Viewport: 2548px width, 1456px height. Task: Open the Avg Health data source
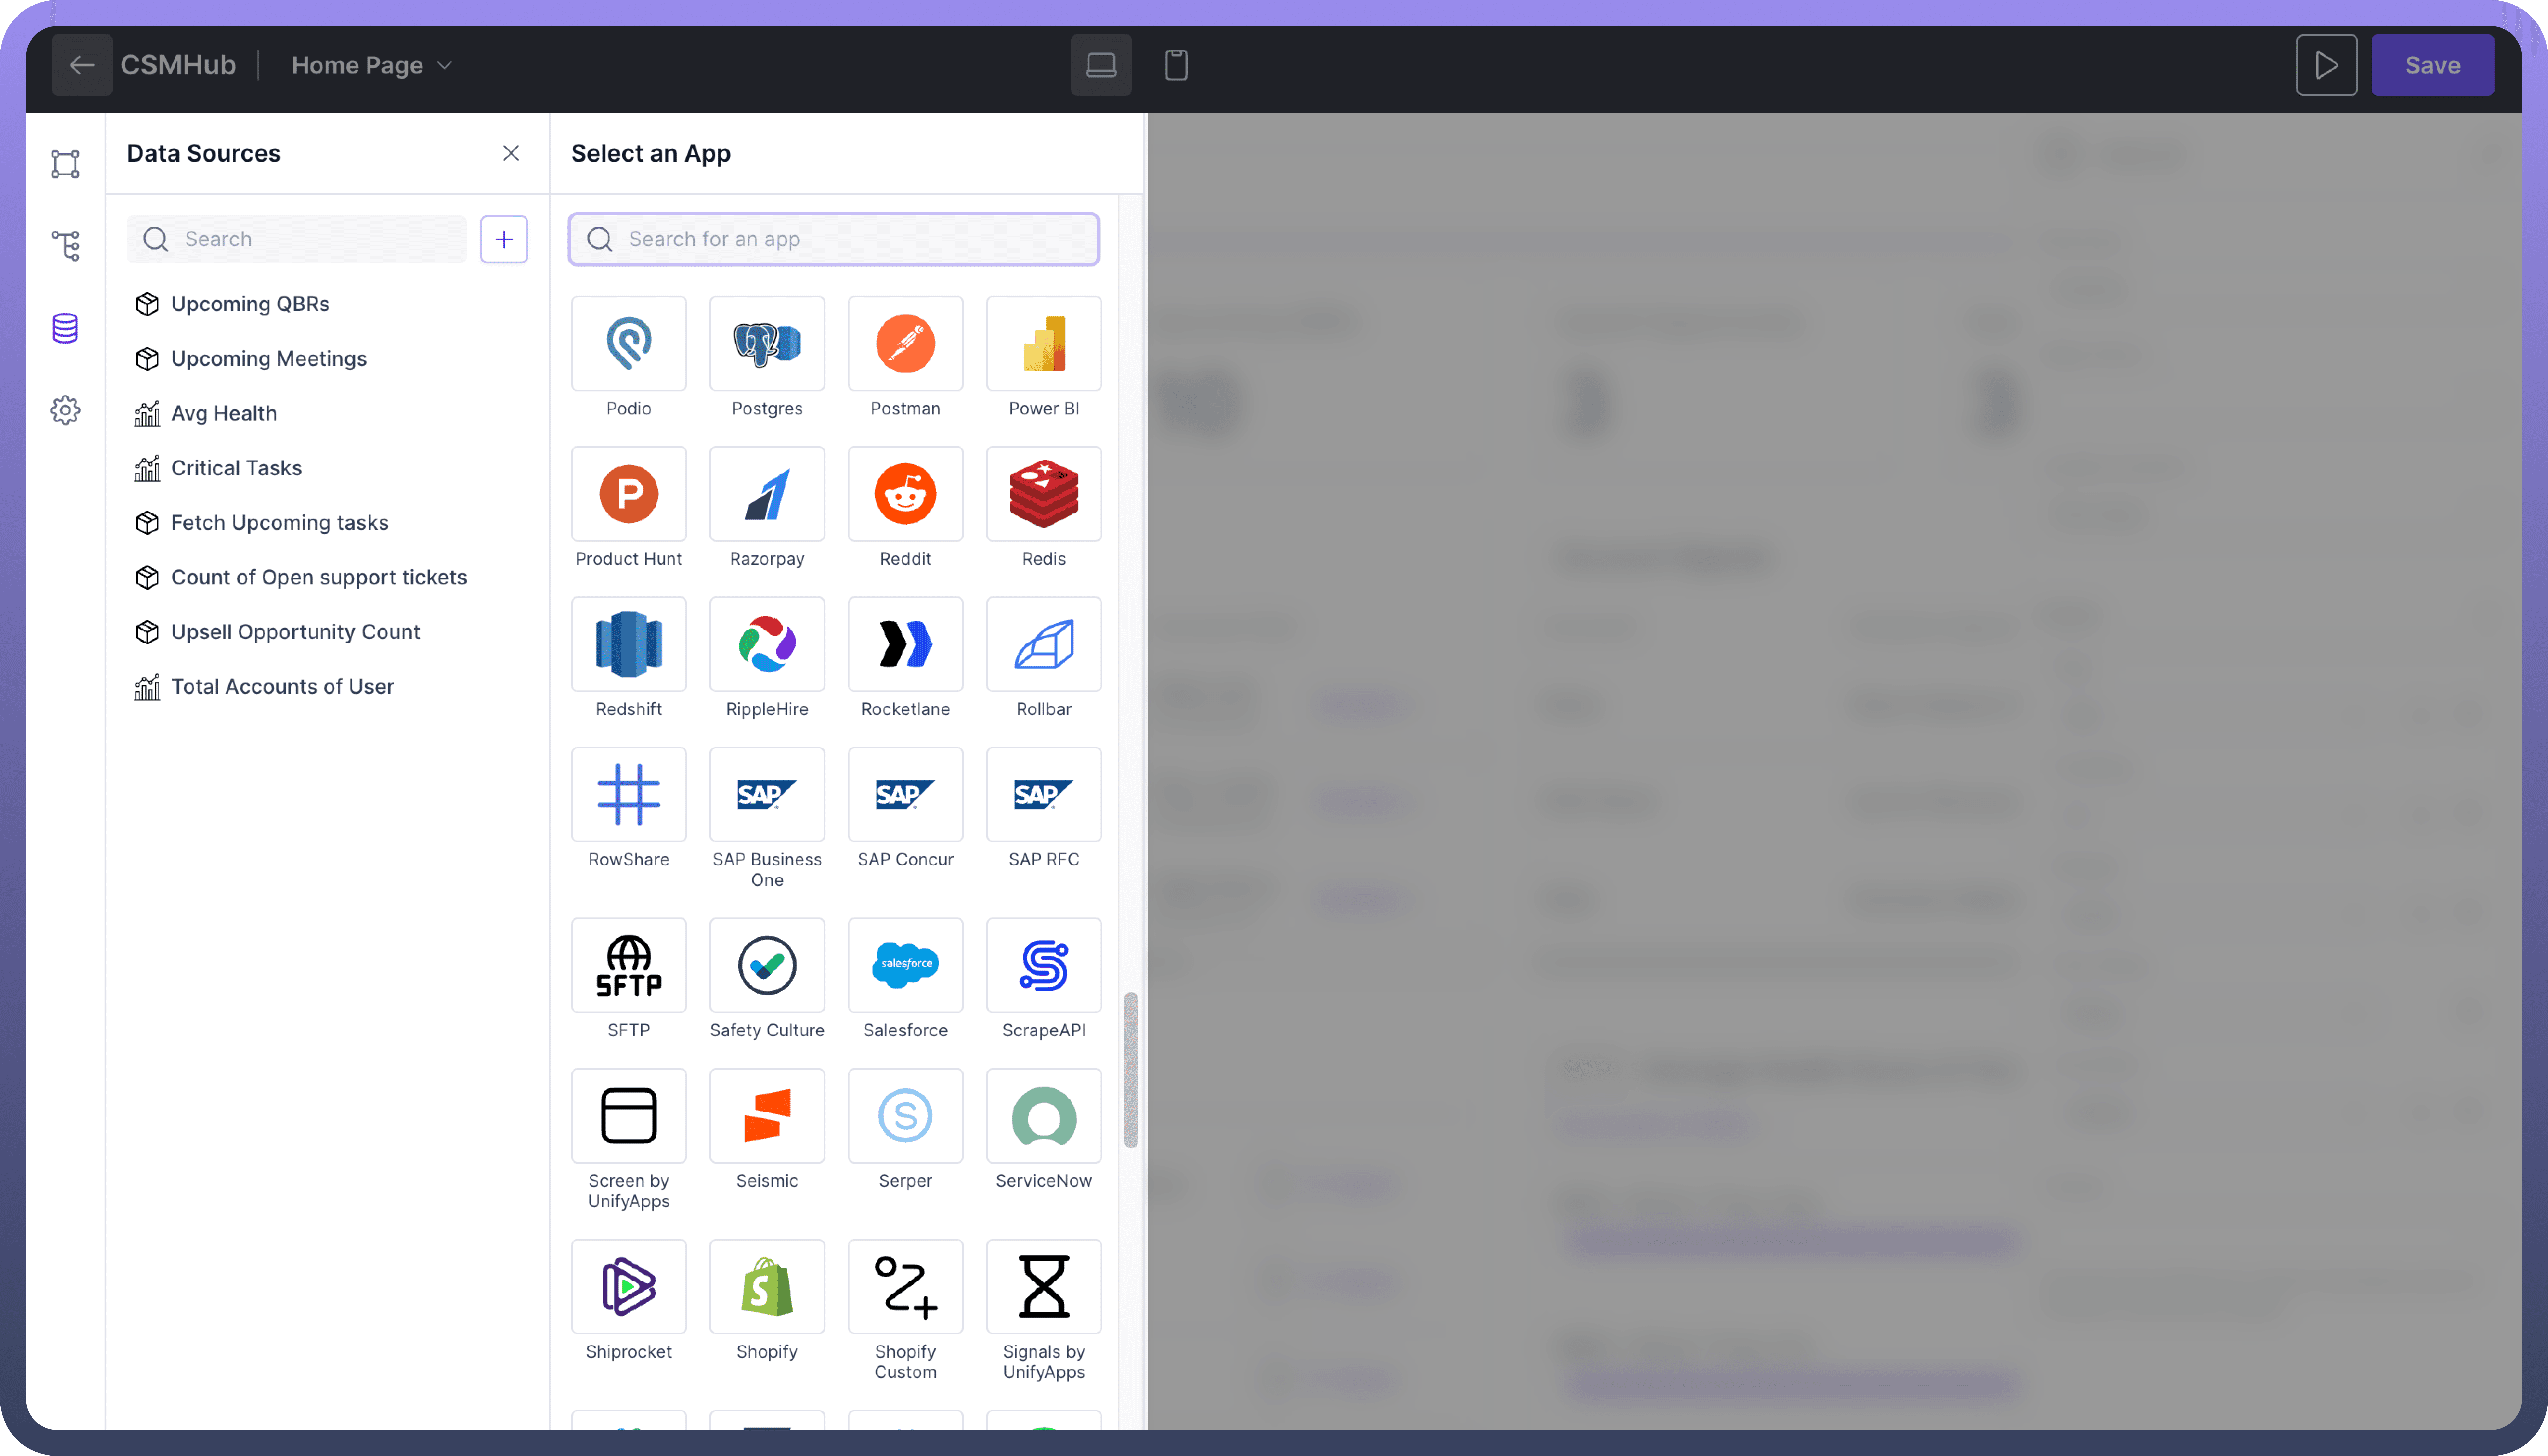[224, 413]
